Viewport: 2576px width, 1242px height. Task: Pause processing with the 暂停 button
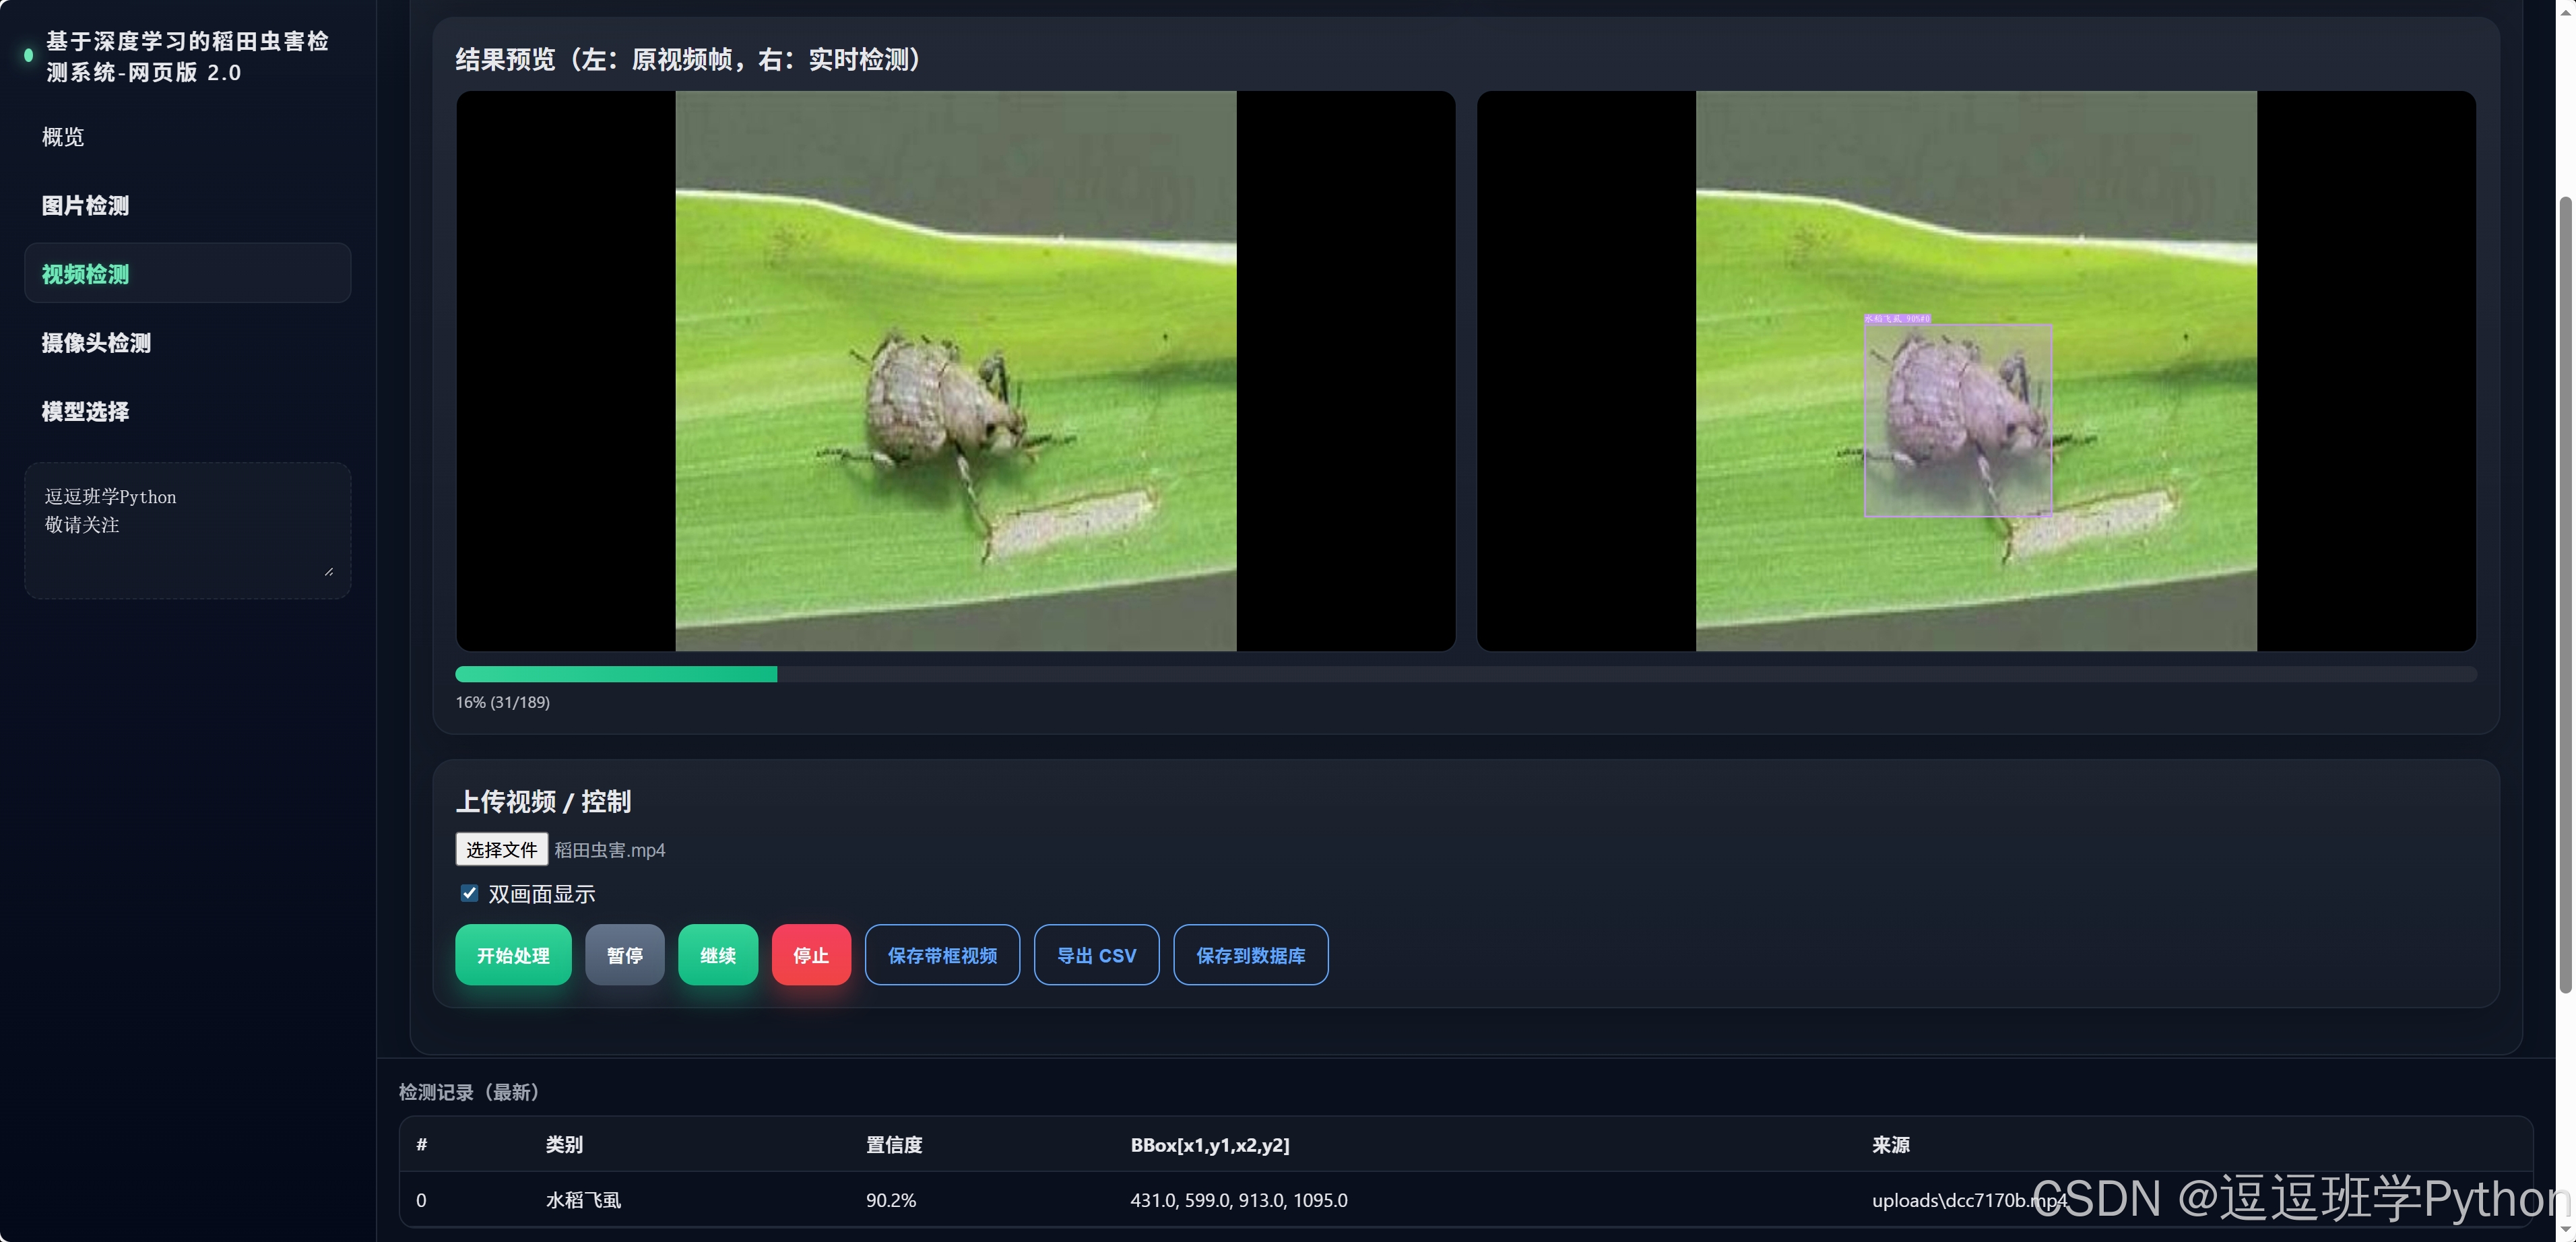point(624,955)
